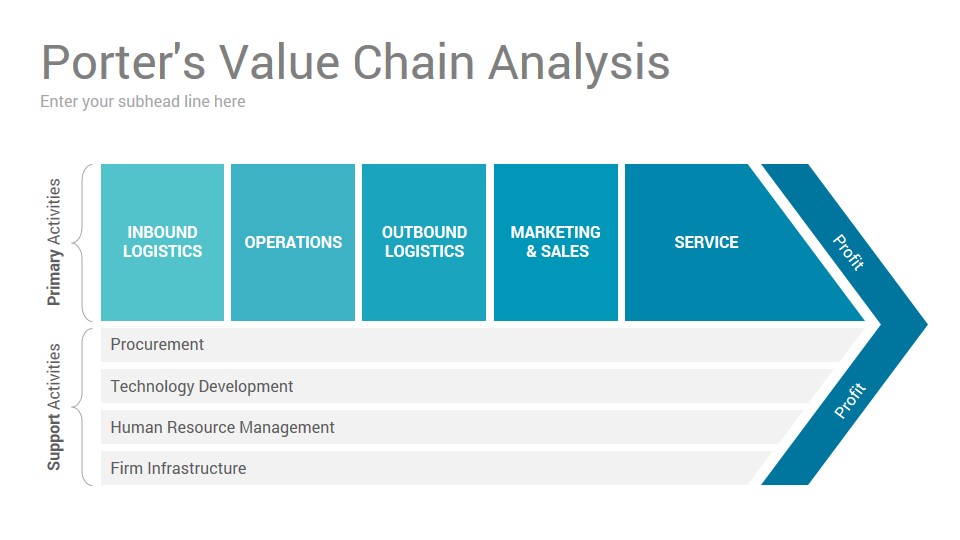Select the curly brace beside Primary Activities
The width and height of the screenshot is (960, 540).
pyautogui.click(x=83, y=242)
